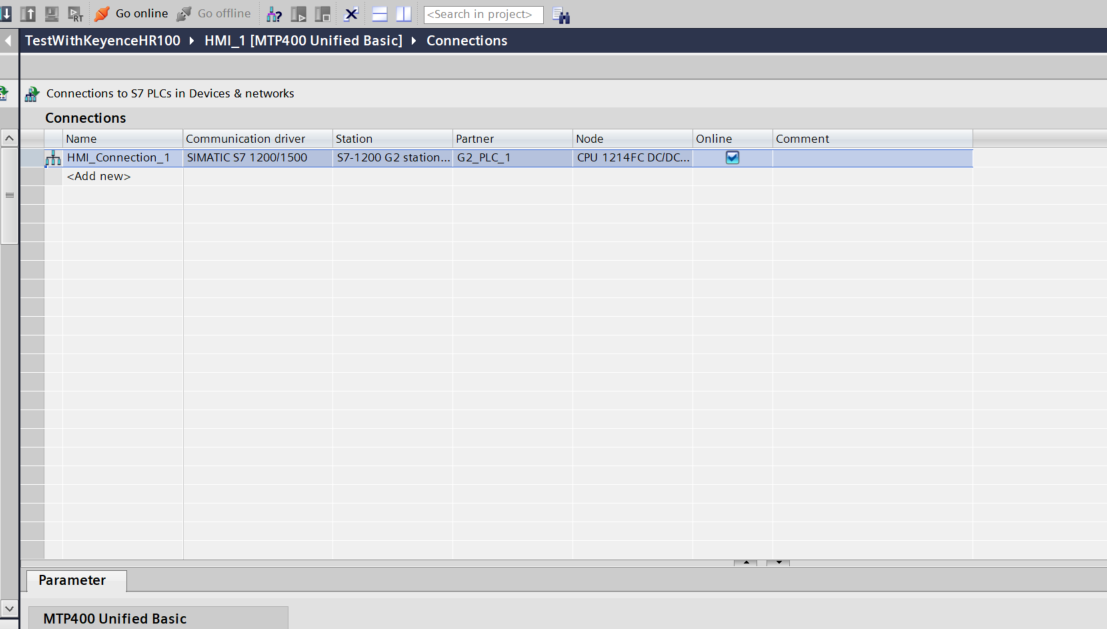Click the scroll up arrow on left scrollbar
The width and height of the screenshot is (1107, 629).
9,138
